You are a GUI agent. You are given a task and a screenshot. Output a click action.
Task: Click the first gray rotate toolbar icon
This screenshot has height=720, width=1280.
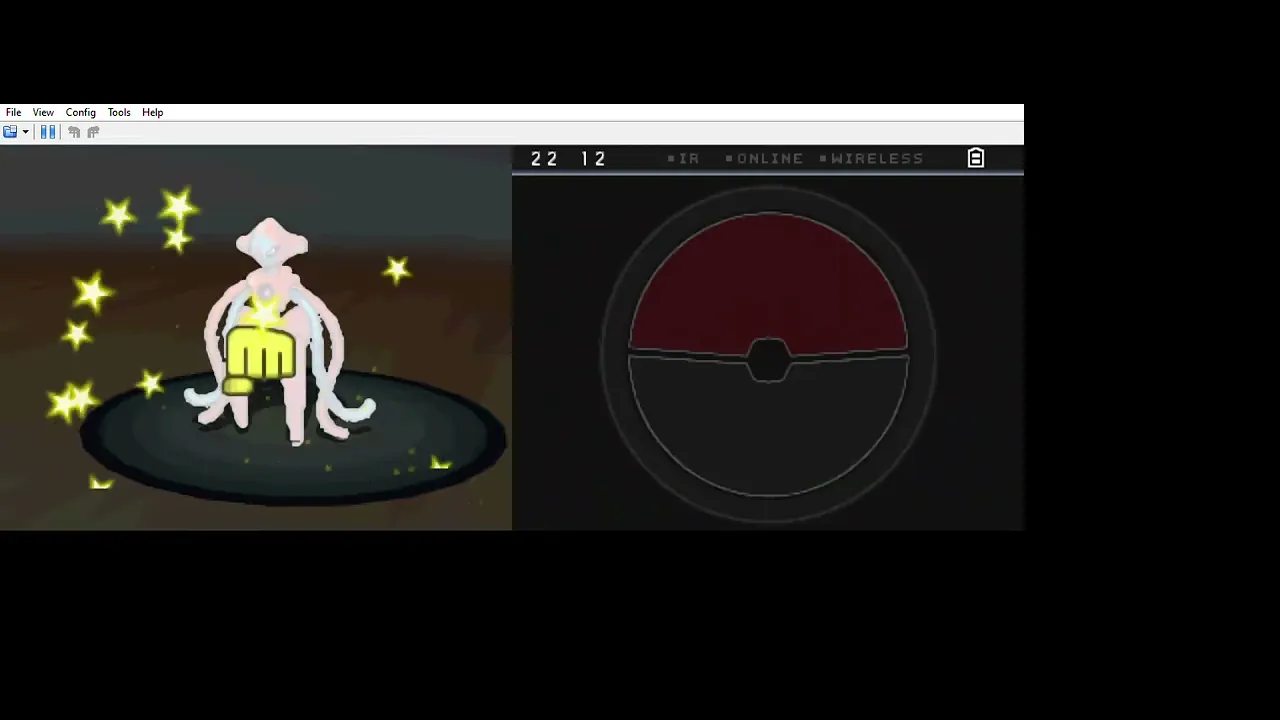[x=74, y=132]
